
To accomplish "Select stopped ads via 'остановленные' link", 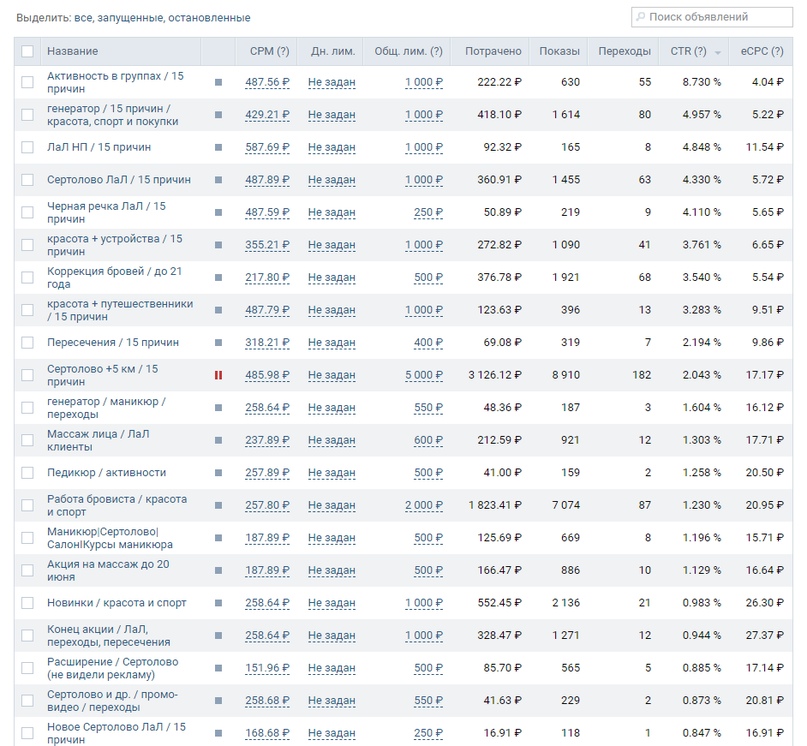I will click(209, 18).
